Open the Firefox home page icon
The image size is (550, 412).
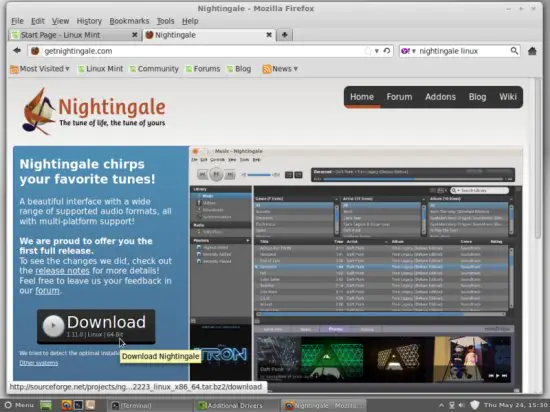(x=532, y=51)
